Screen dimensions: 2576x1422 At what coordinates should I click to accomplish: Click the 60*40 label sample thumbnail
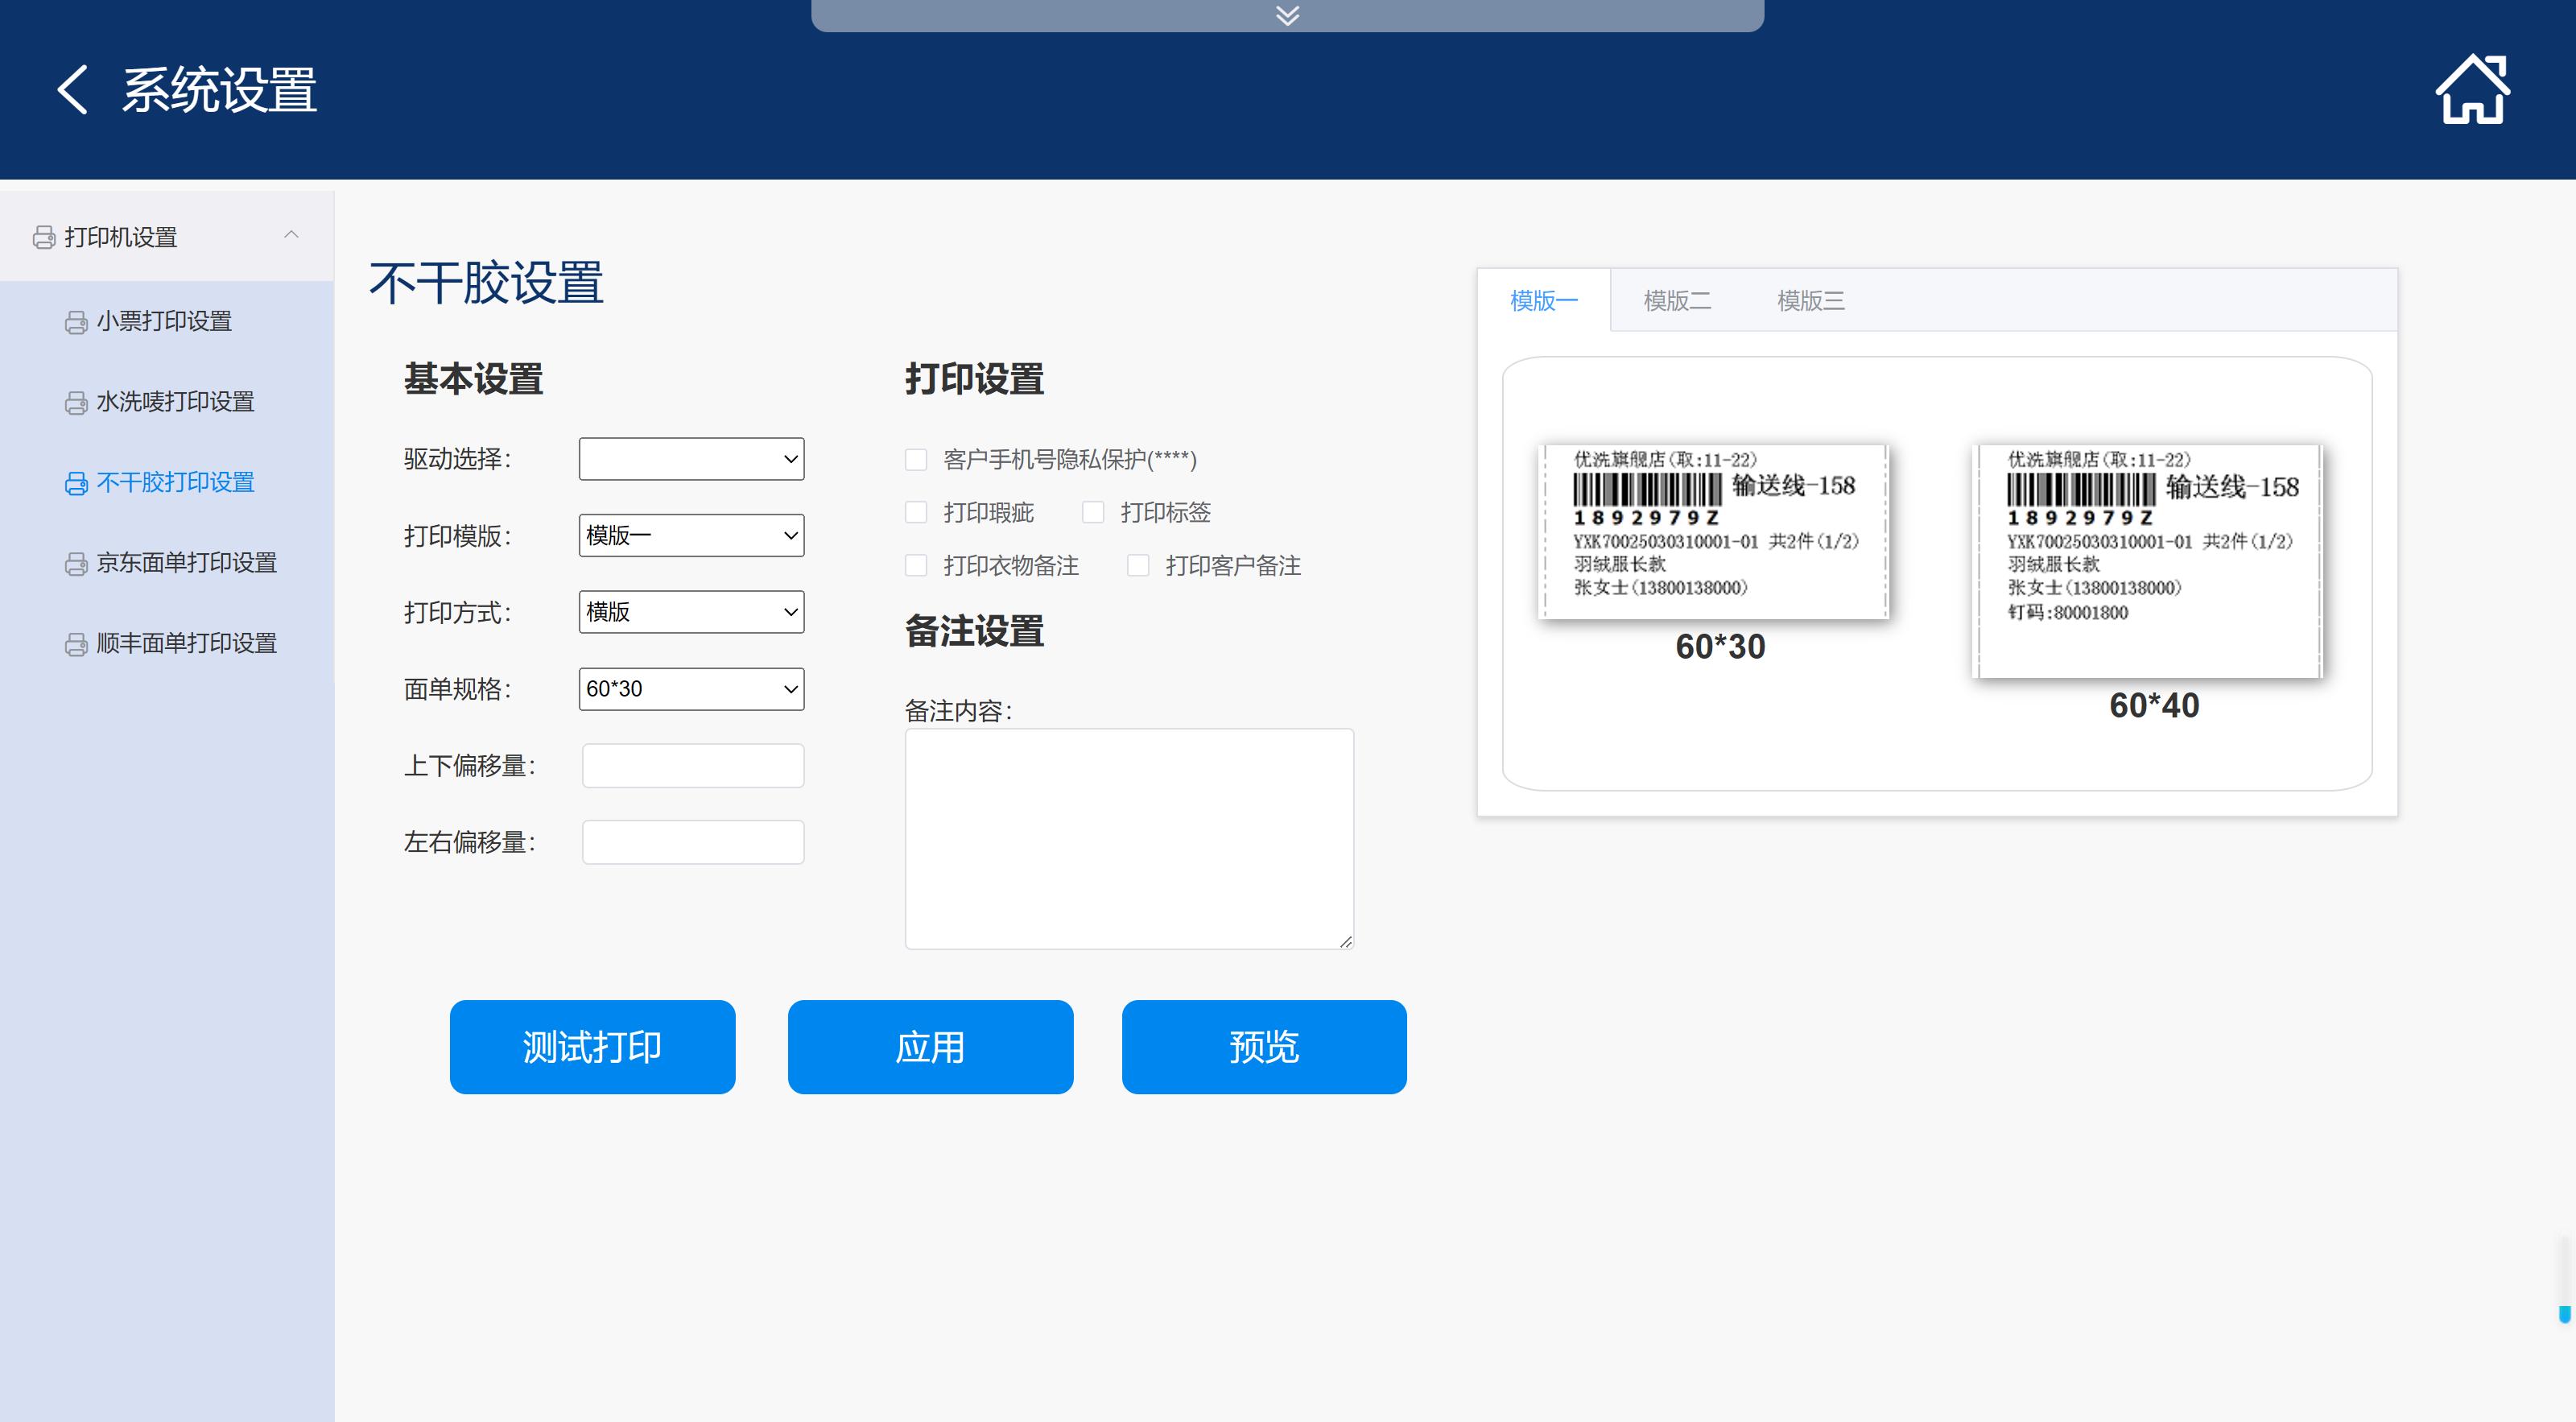[x=2148, y=561]
